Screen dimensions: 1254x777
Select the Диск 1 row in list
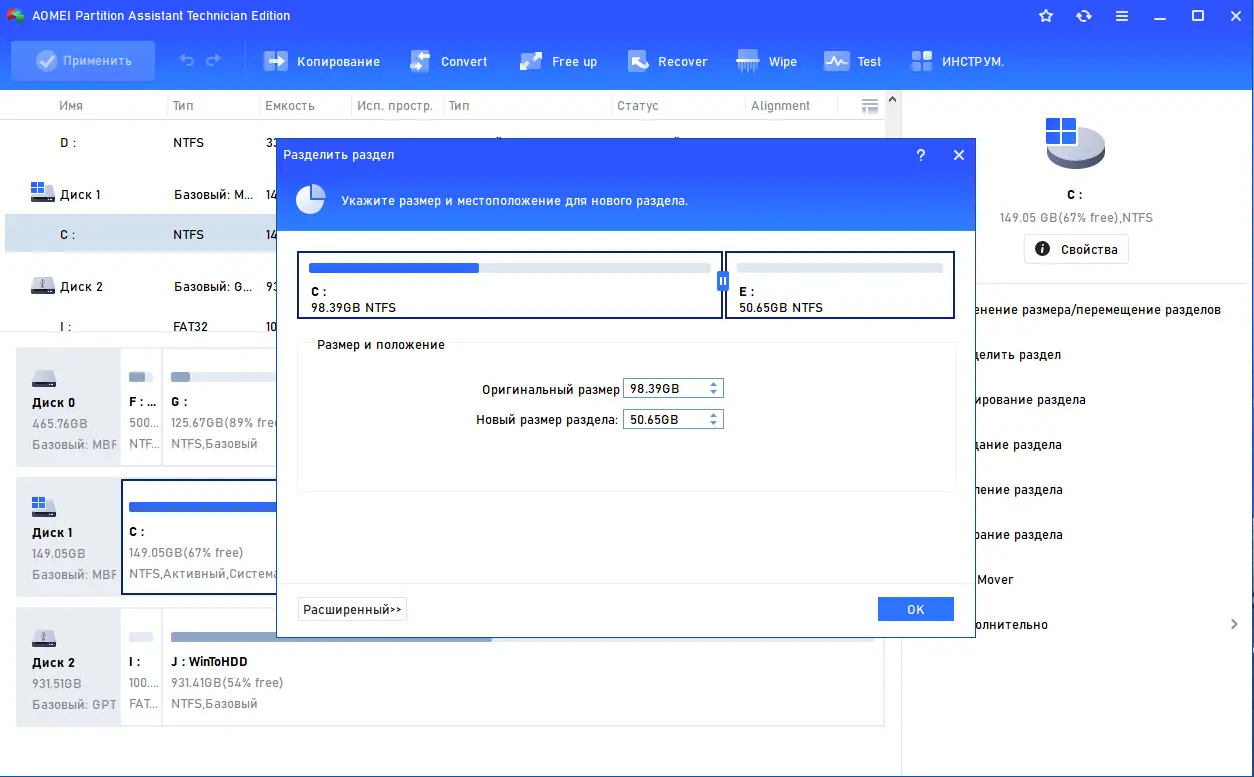tap(140, 195)
